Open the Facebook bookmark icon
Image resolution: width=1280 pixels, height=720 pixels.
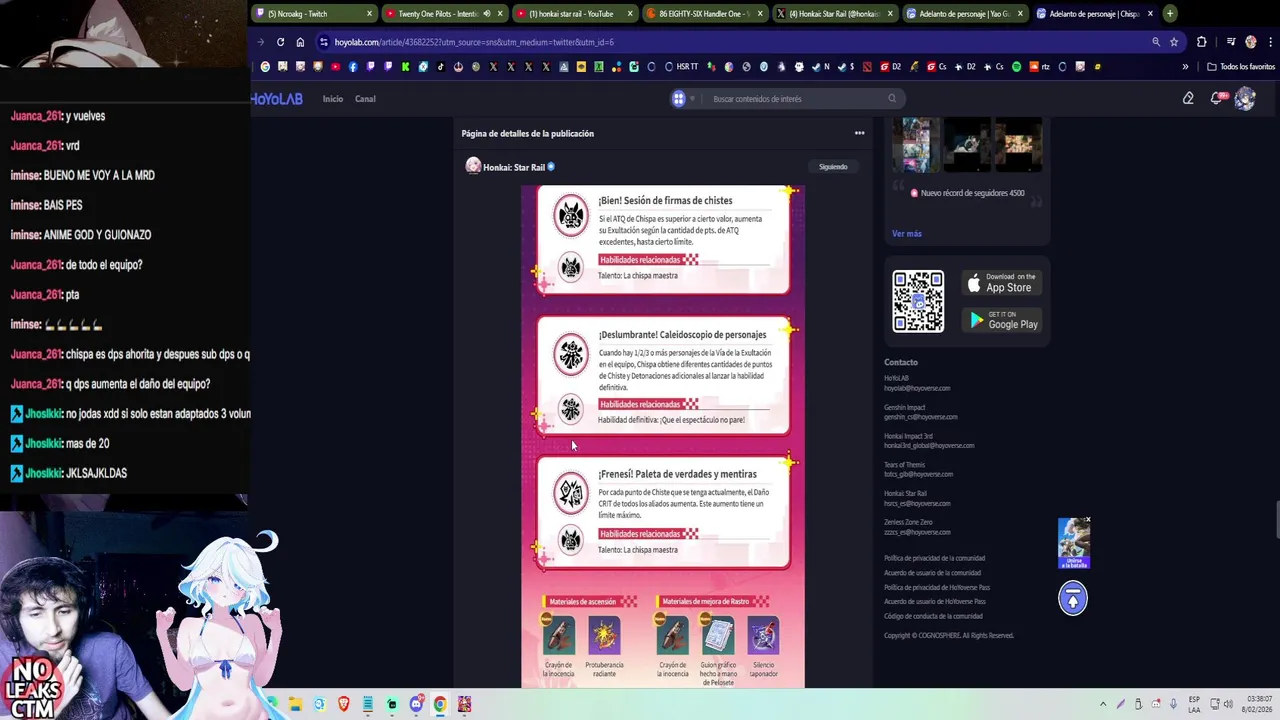point(352,67)
